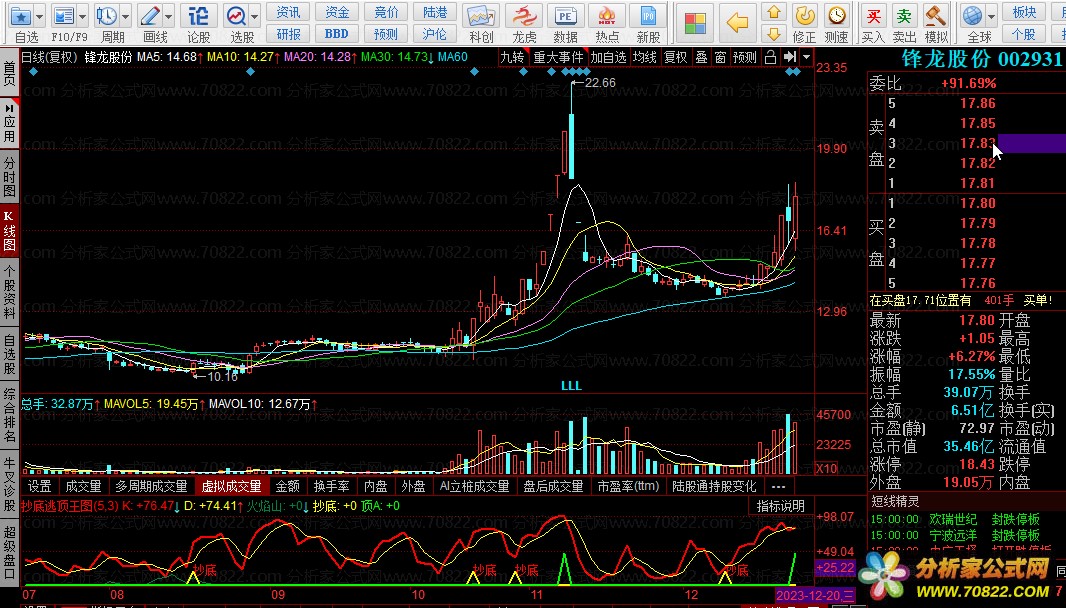The height and width of the screenshot is (608, 1066).
Task: Toggle 均线 moving averages display
Action: [644, 57]
